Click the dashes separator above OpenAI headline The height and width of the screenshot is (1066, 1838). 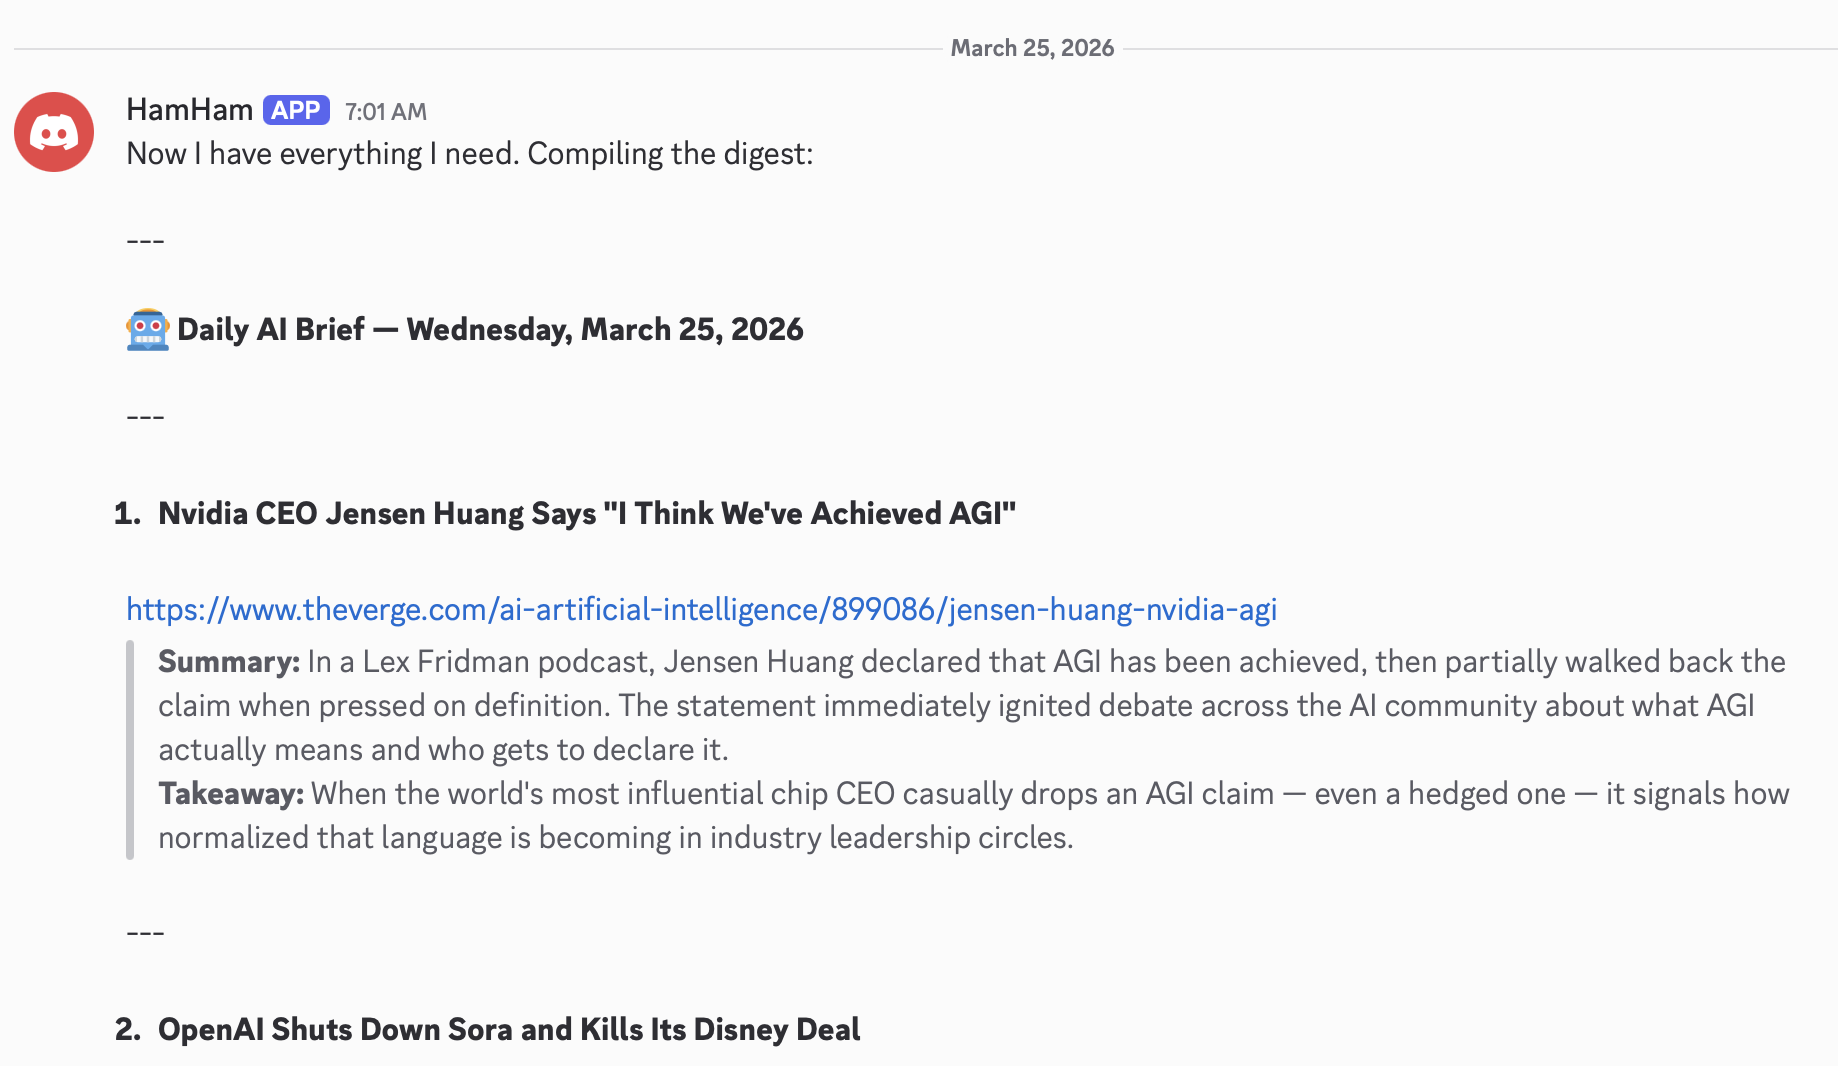click(x=145, y=933)
